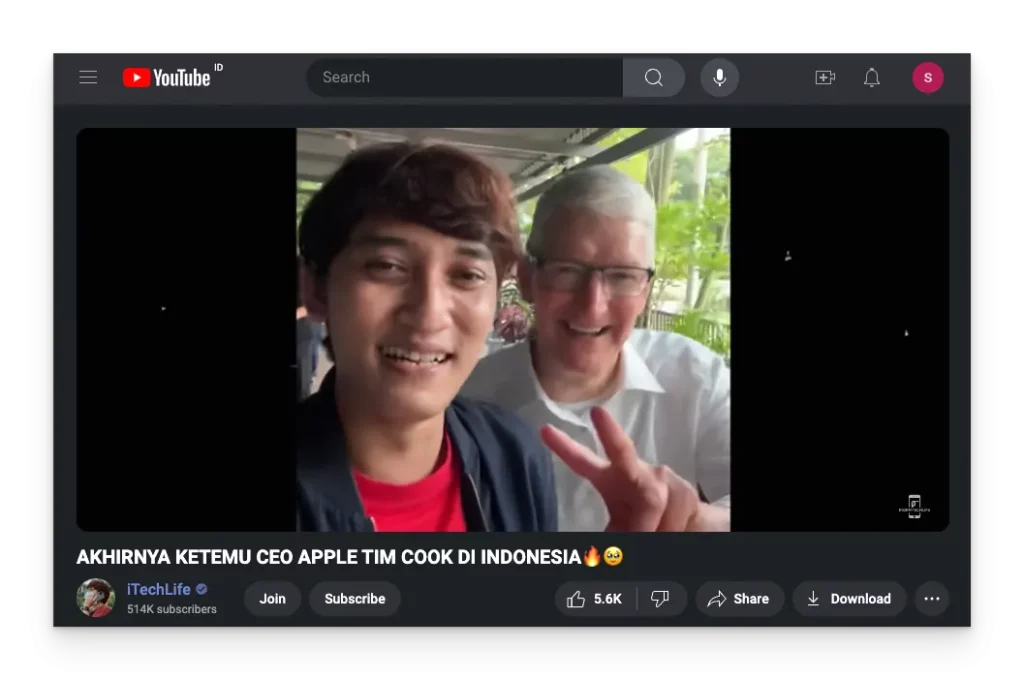Open the iTechLife channel name link
Screen dimensions: 1024x680
(159, 589)
